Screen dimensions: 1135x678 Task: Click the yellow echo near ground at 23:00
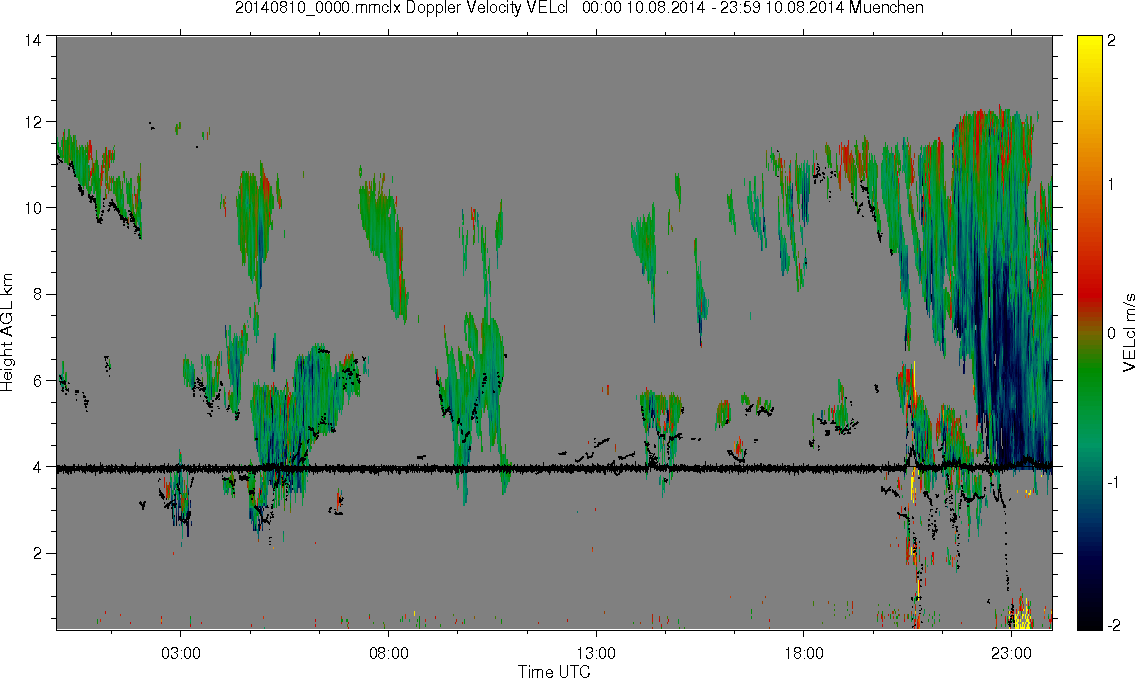tap(1021, 614)
